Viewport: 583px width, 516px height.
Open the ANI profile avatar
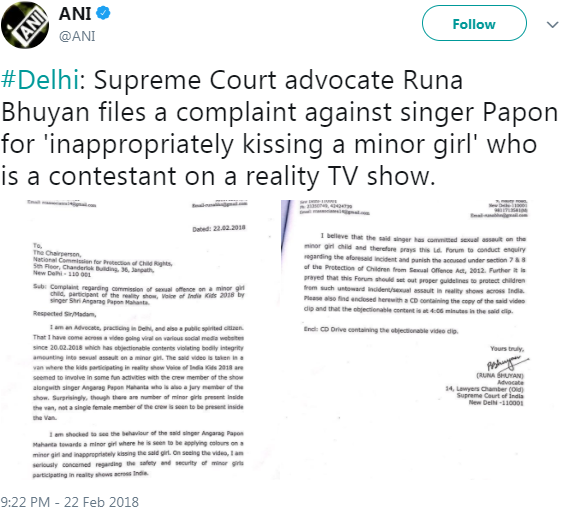coord(25,25)
